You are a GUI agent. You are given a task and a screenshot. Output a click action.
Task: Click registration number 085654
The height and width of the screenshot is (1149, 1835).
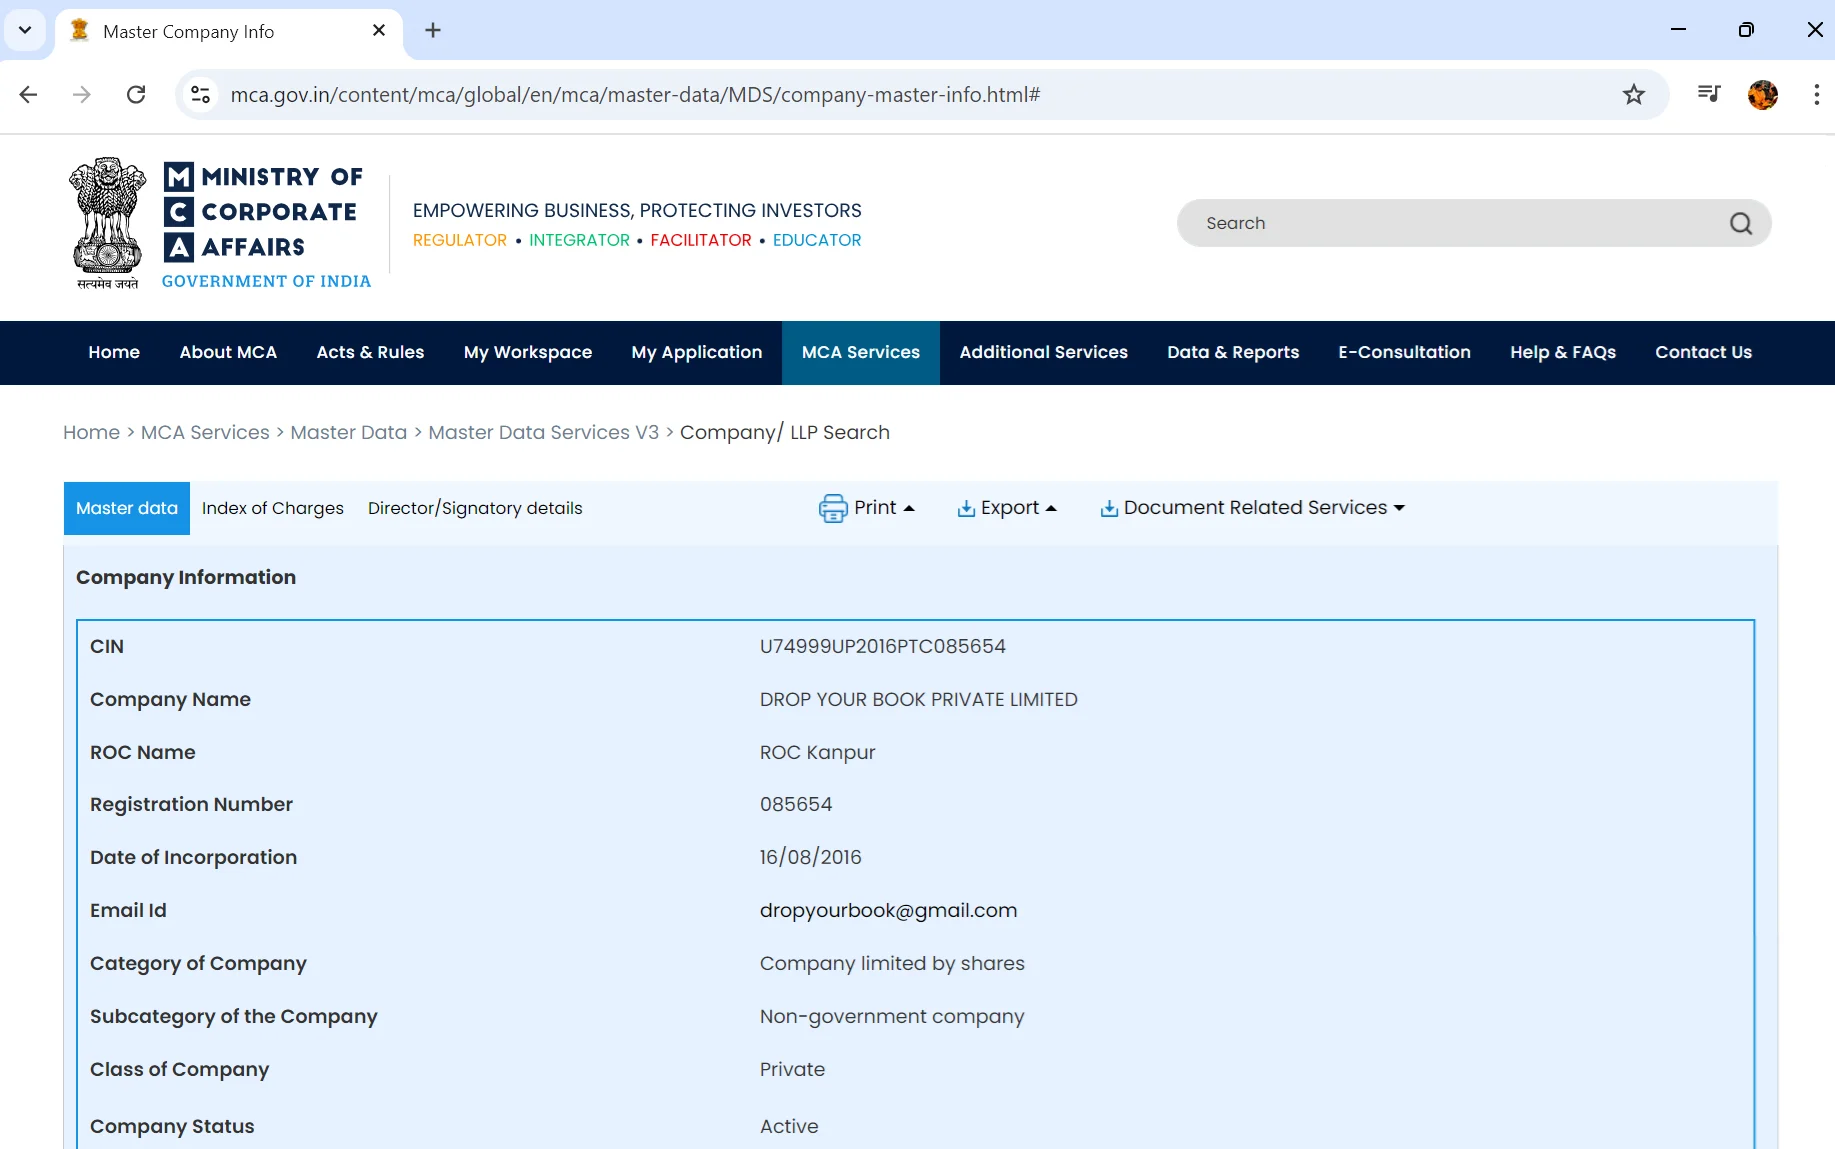tap(796, 805)
